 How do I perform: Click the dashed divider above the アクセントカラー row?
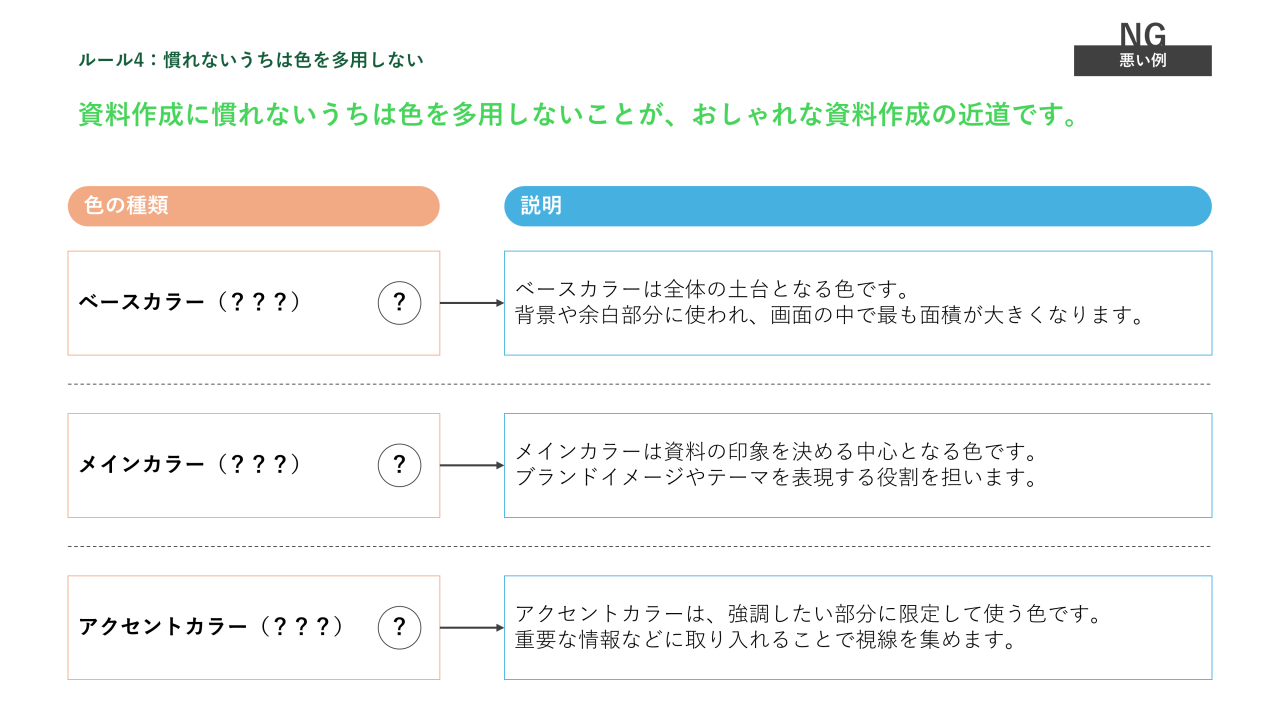[x=639, y=547]
